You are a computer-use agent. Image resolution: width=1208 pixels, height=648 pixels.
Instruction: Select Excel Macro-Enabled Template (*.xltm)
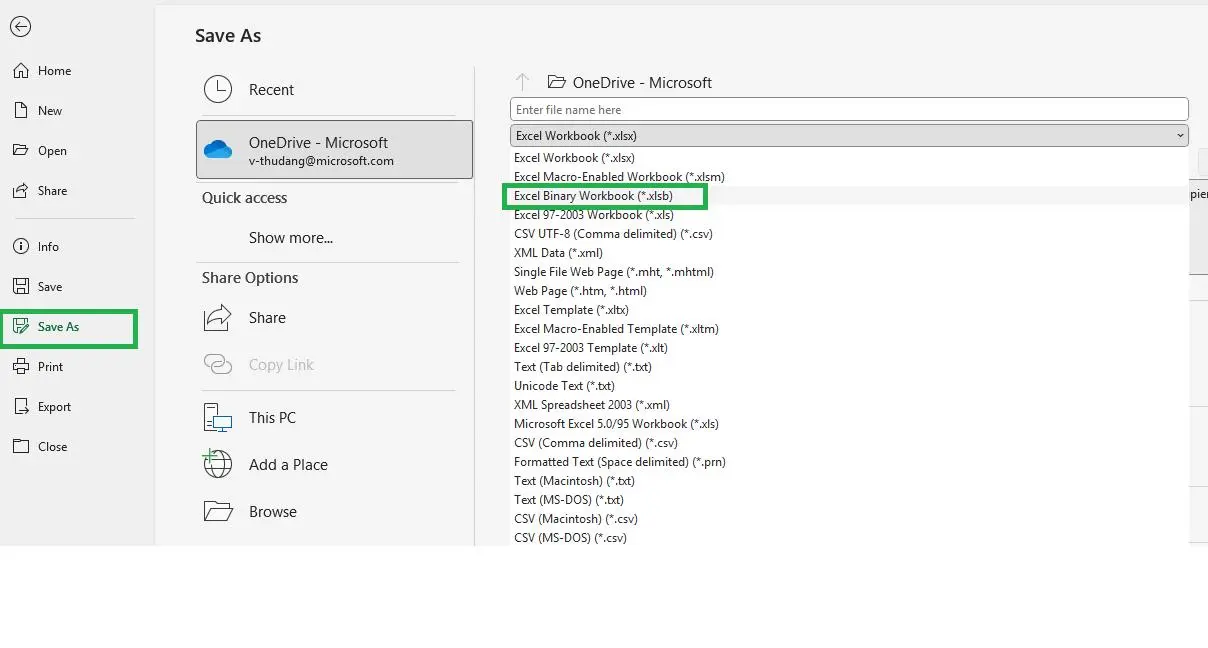tap(616, 329)
